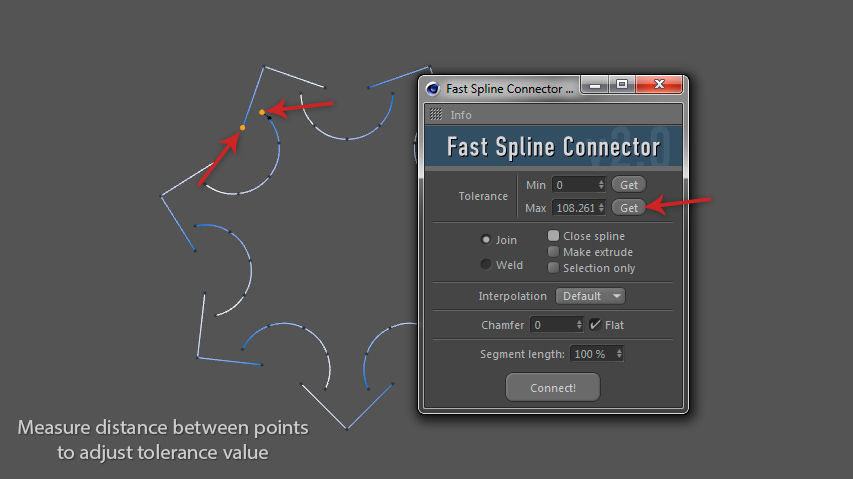Select the Weld radio button
This screenshot has width=853, height=479.
(486, 264)
